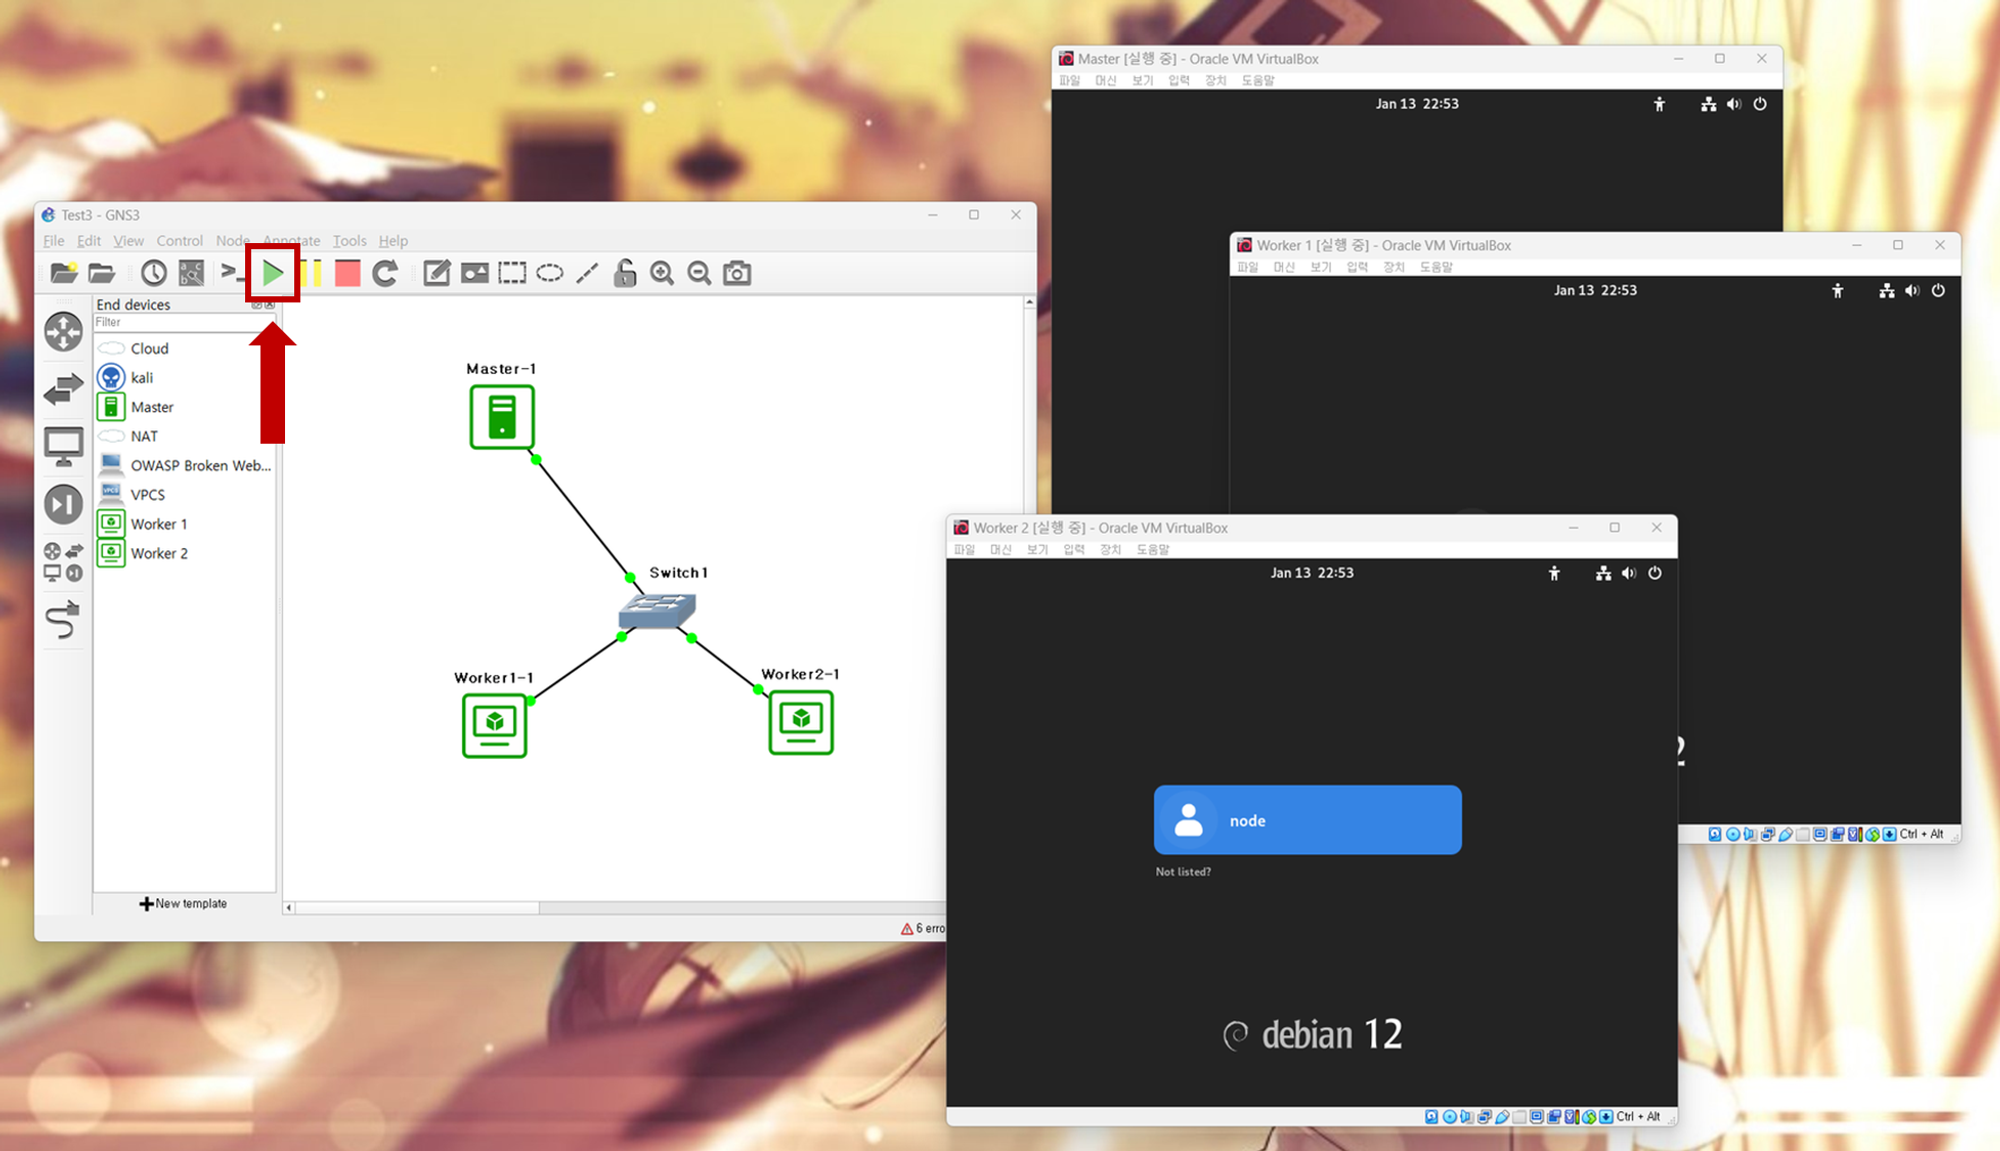The width and height of the screenshot is (2000, 1151).
Task: Suspend all nodes with the yellow pause icon
Action: point(313,273)
